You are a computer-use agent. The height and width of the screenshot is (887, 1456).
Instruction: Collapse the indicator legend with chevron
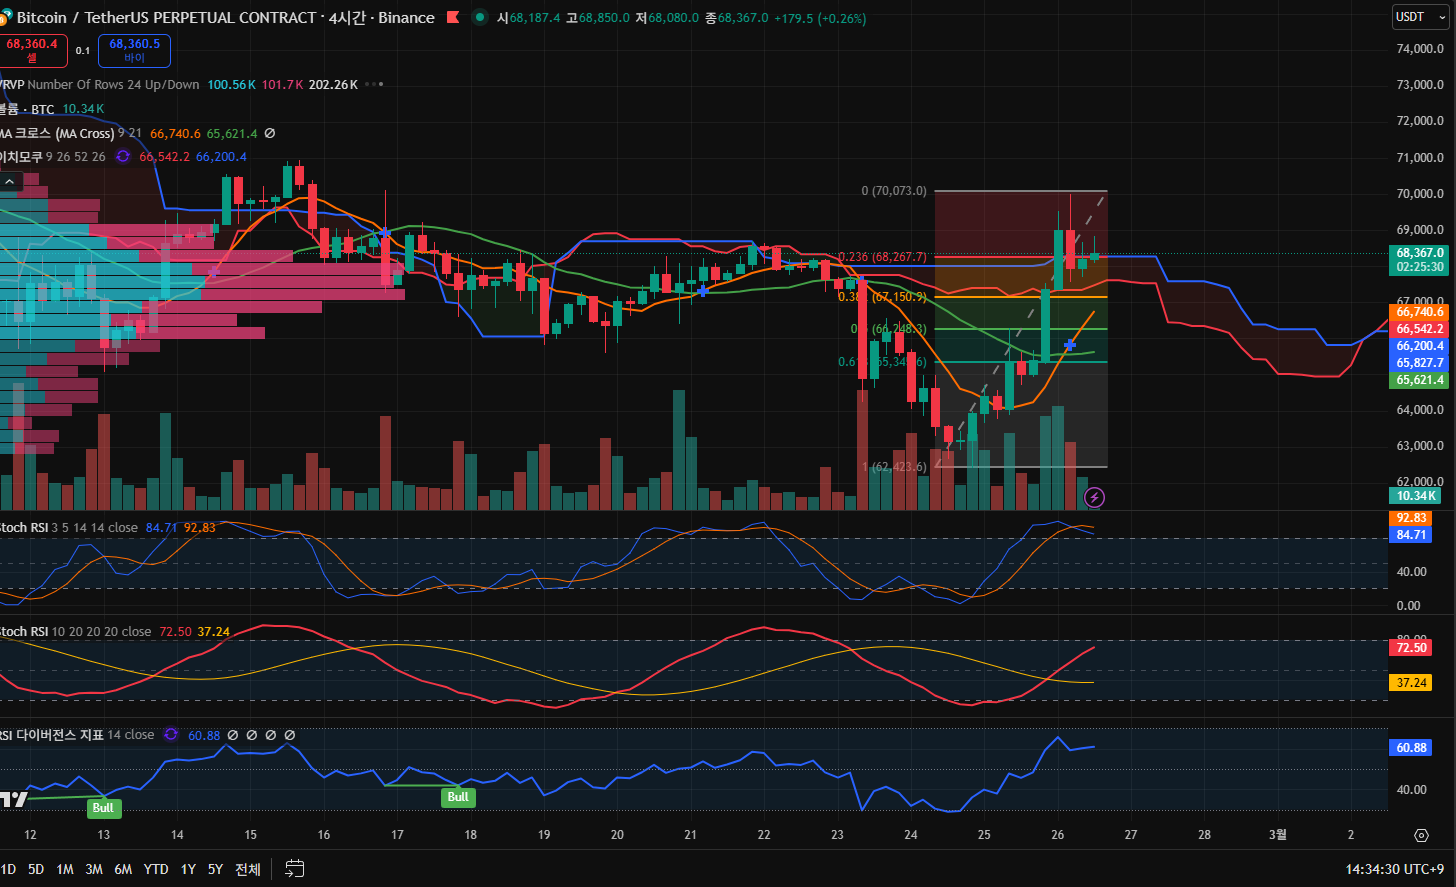coord(10,182)
